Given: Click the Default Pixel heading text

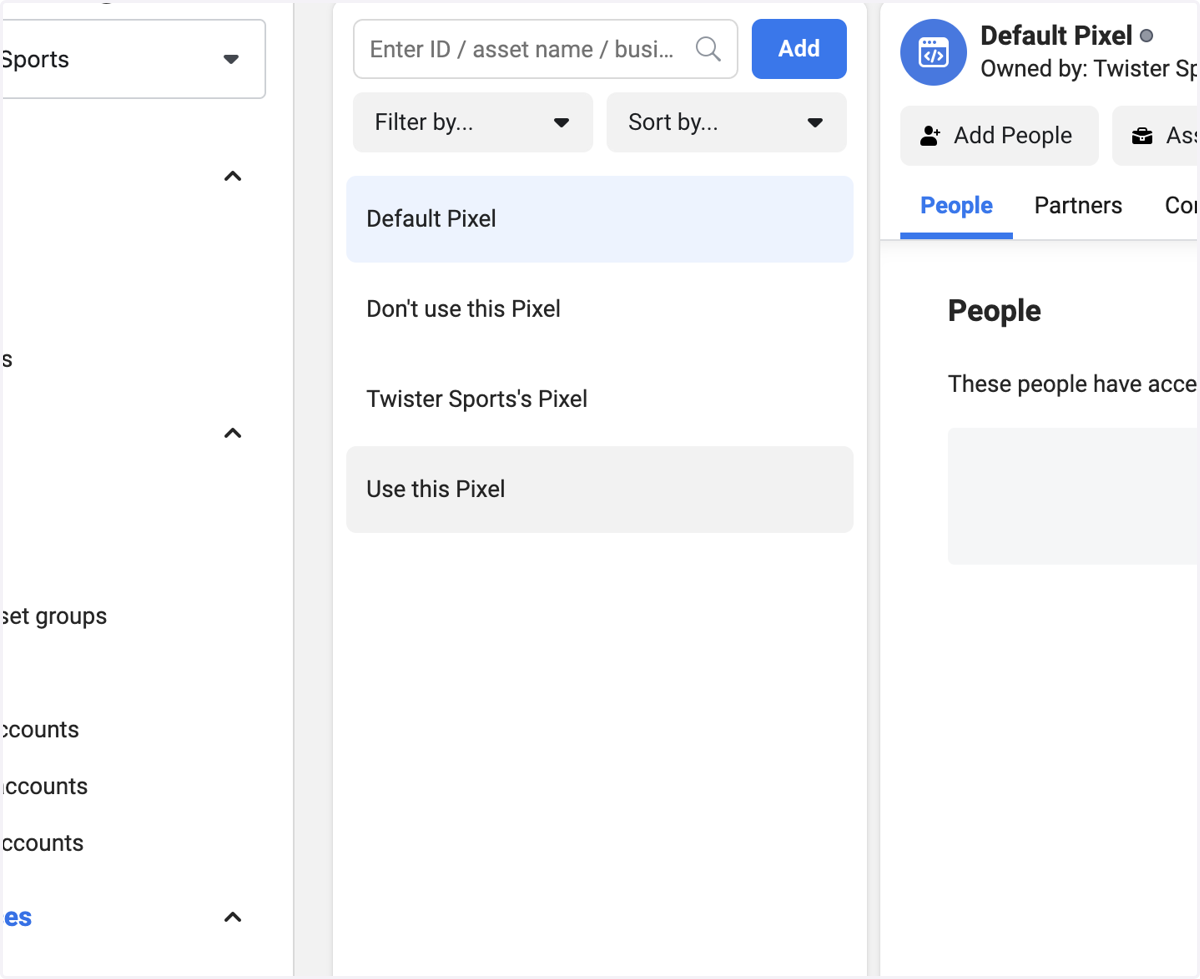Looking at the screenshot, I should tap(1056, 36).
